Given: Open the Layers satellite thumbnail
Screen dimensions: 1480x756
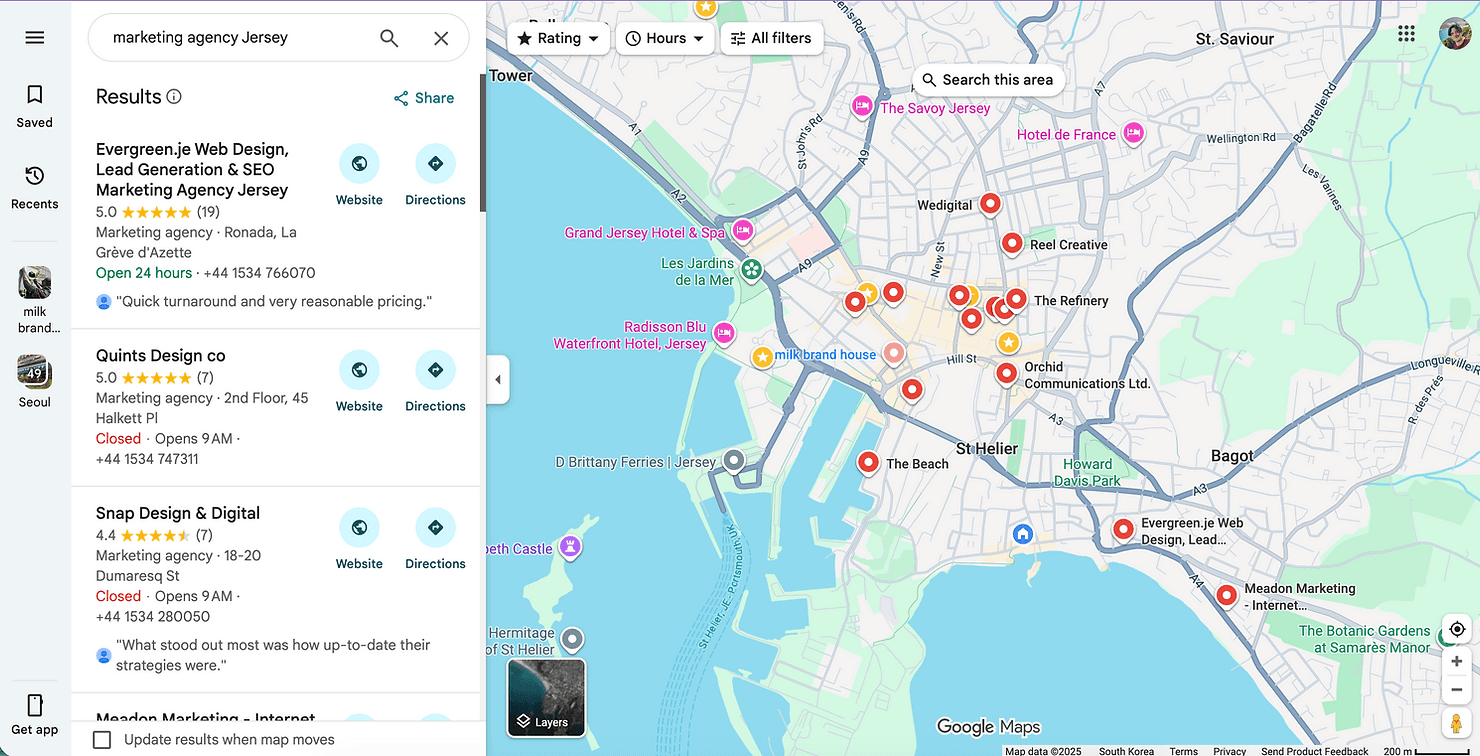Looking at the screenshot, I should tap(545, 697).
